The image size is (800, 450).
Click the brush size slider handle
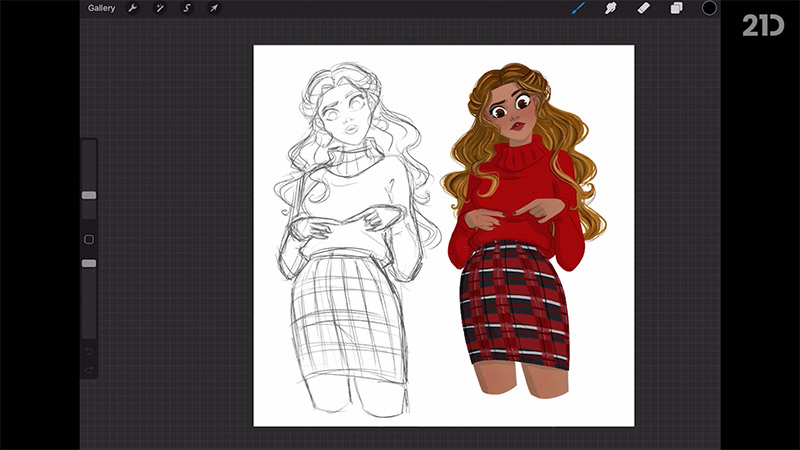point(89,195)
